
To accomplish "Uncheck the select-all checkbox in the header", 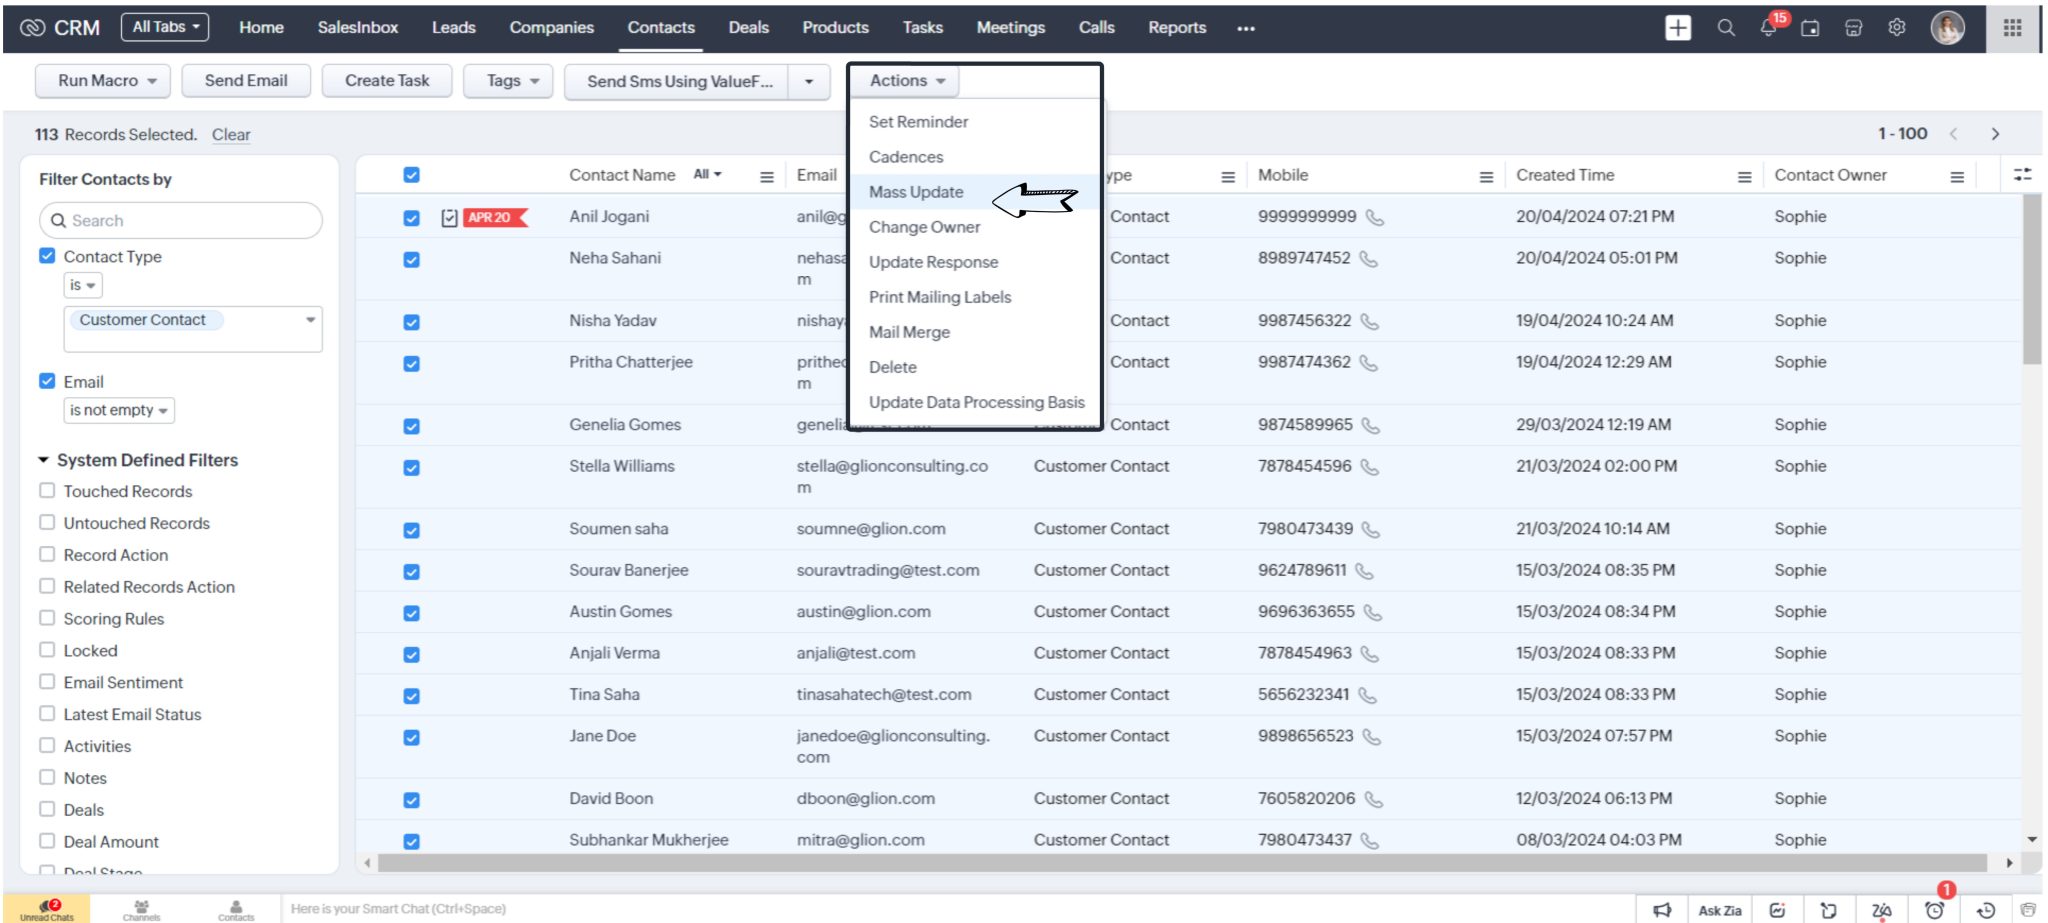I will 411,175.
